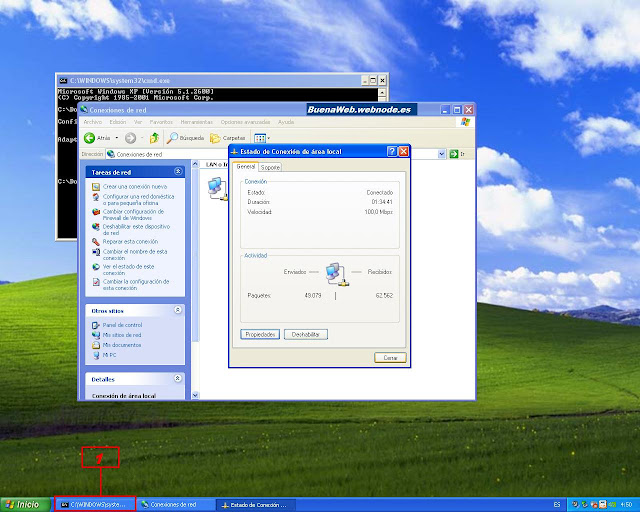Open Mis documentos link
This screenshot has width=640, height=512.
pyautogui.click(x=122, y=345)
